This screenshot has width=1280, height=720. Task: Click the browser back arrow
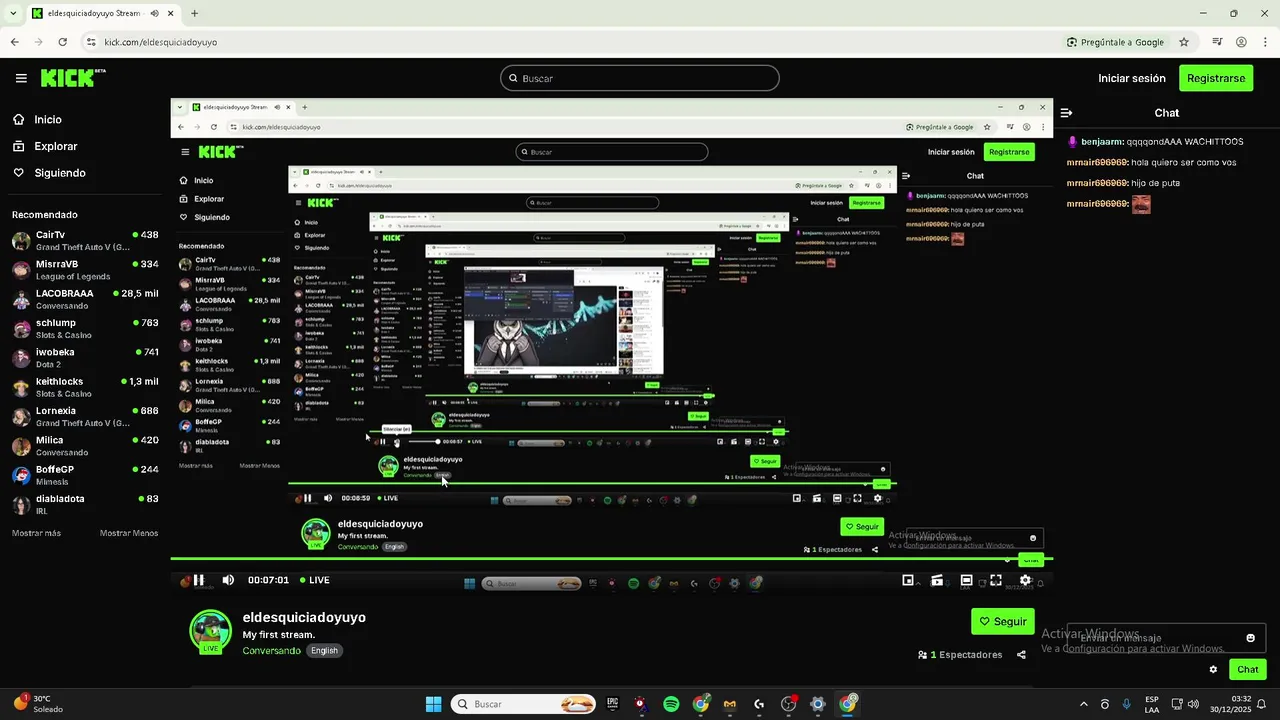(14, 42)
